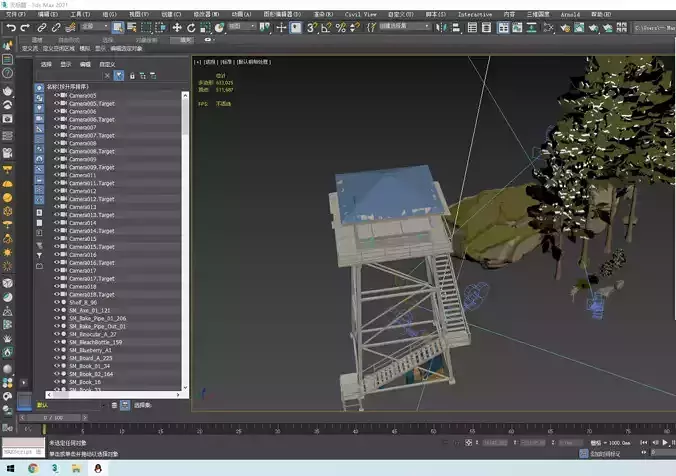The height and width of the screenshot is (476, 676).
Task: Toggle the Angle Snap icon
Action: click(326, 28)
